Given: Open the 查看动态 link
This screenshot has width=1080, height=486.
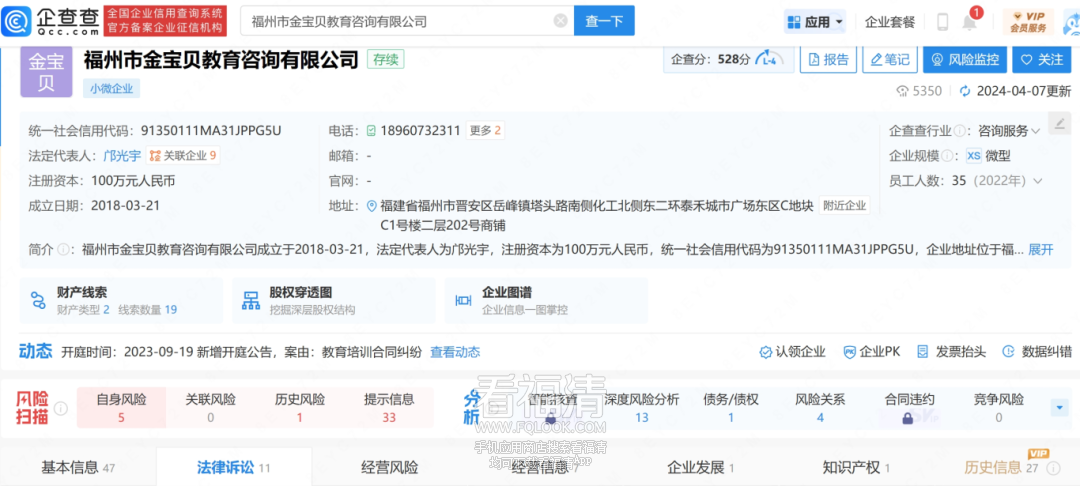Looking at the screenshot, I should pyautogui.click(x=455, y=352).
